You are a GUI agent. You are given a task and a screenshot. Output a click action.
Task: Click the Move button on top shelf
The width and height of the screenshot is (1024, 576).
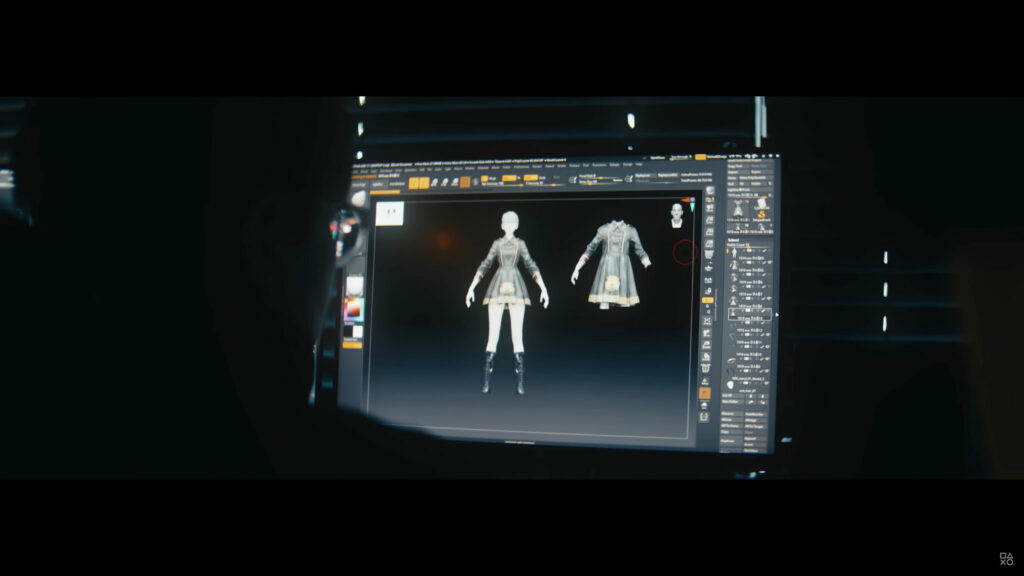pyautogui.click(x=434, y=182)
